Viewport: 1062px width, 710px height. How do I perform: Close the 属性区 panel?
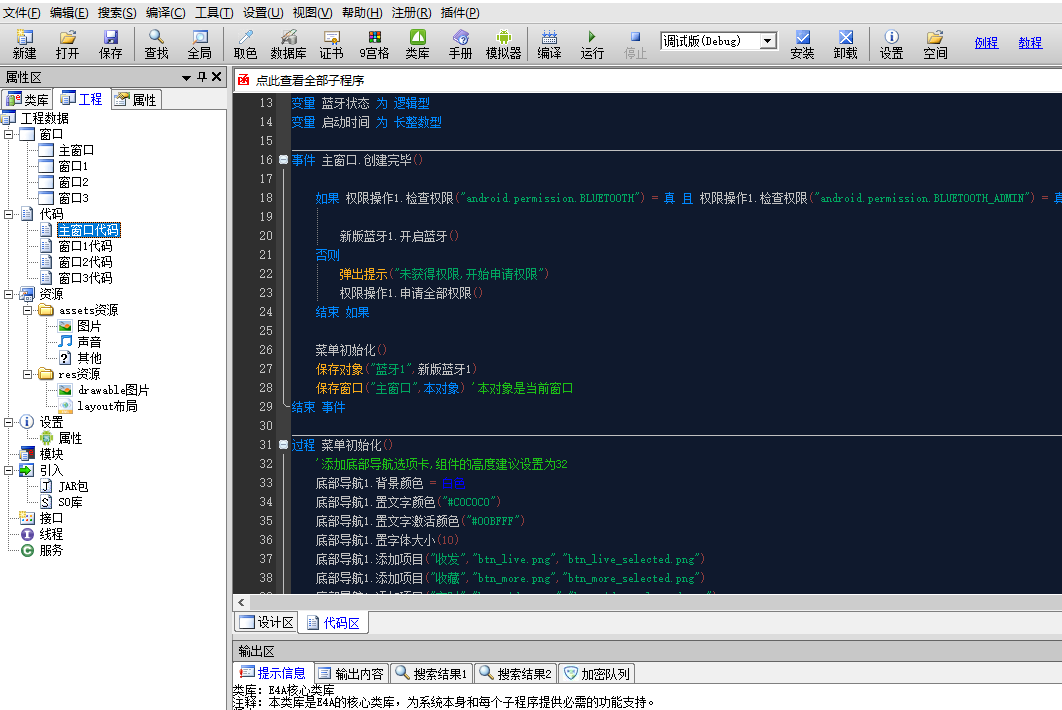click(x=217, y=77)
